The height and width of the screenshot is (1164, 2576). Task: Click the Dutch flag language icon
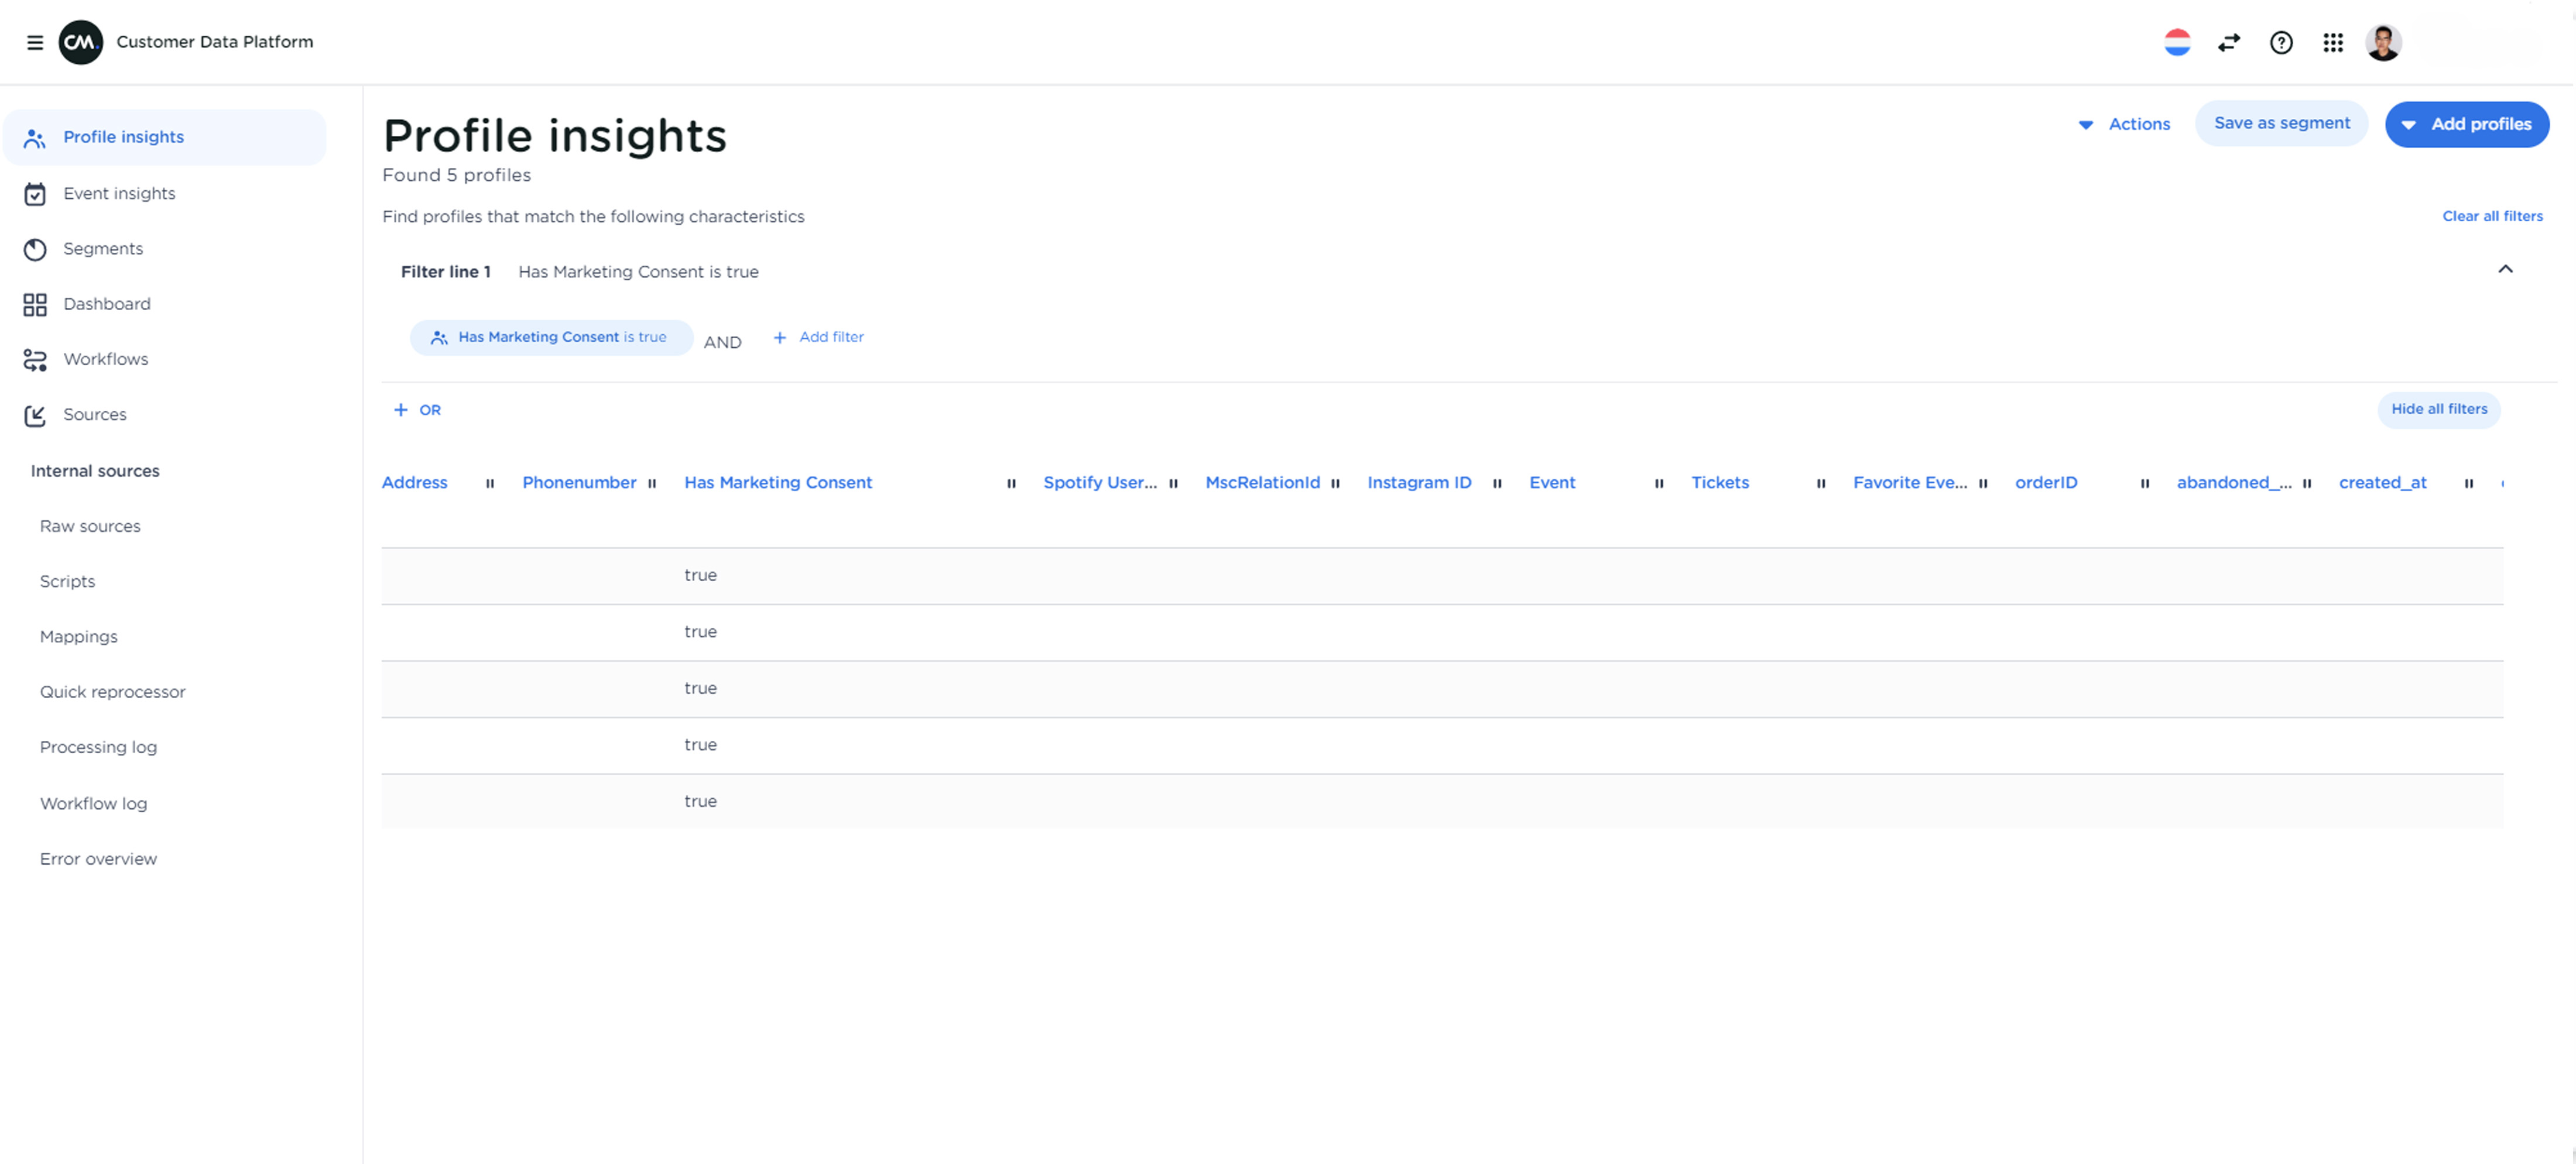(x=2177, y=42)
